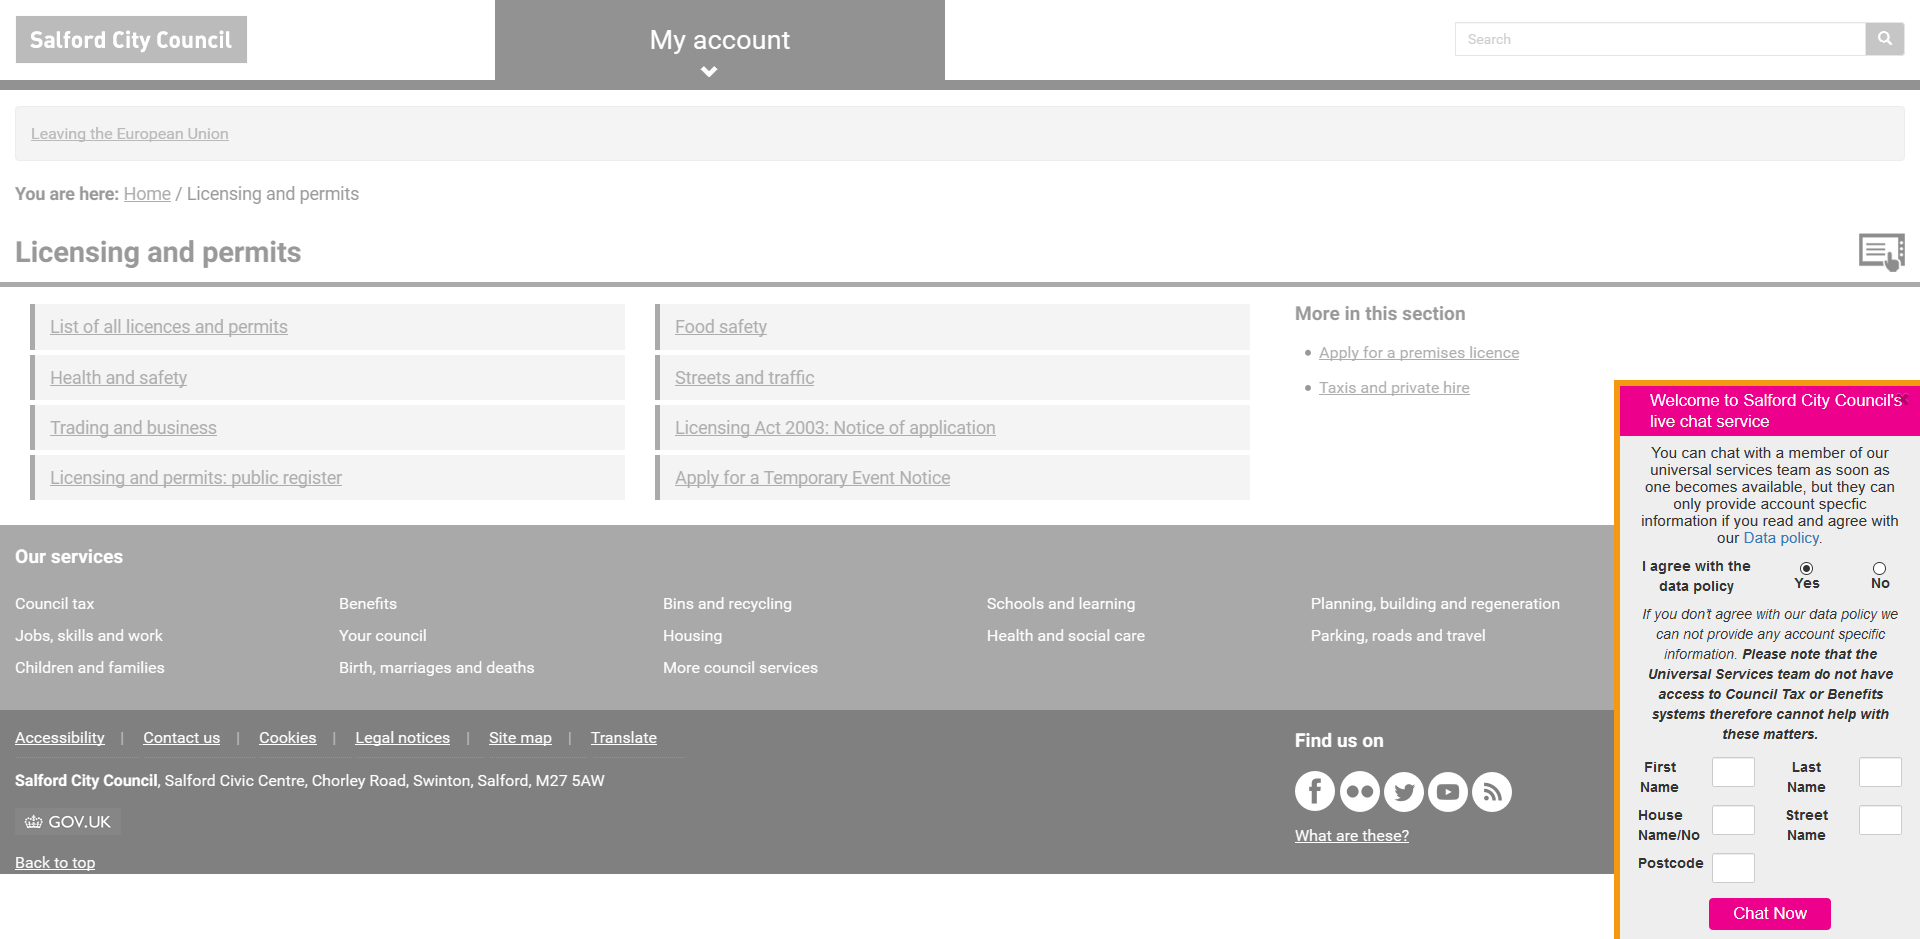Open the Facebook icon

point(1315,791)
